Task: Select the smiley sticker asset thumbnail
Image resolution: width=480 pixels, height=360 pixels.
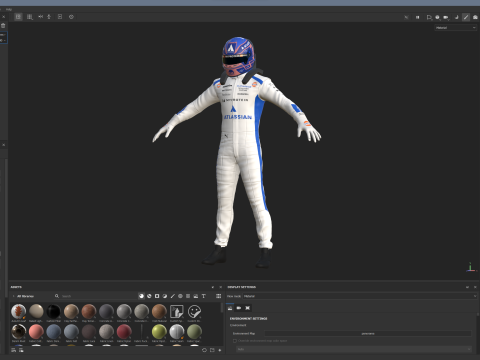Action: click(x=194, y=312)
